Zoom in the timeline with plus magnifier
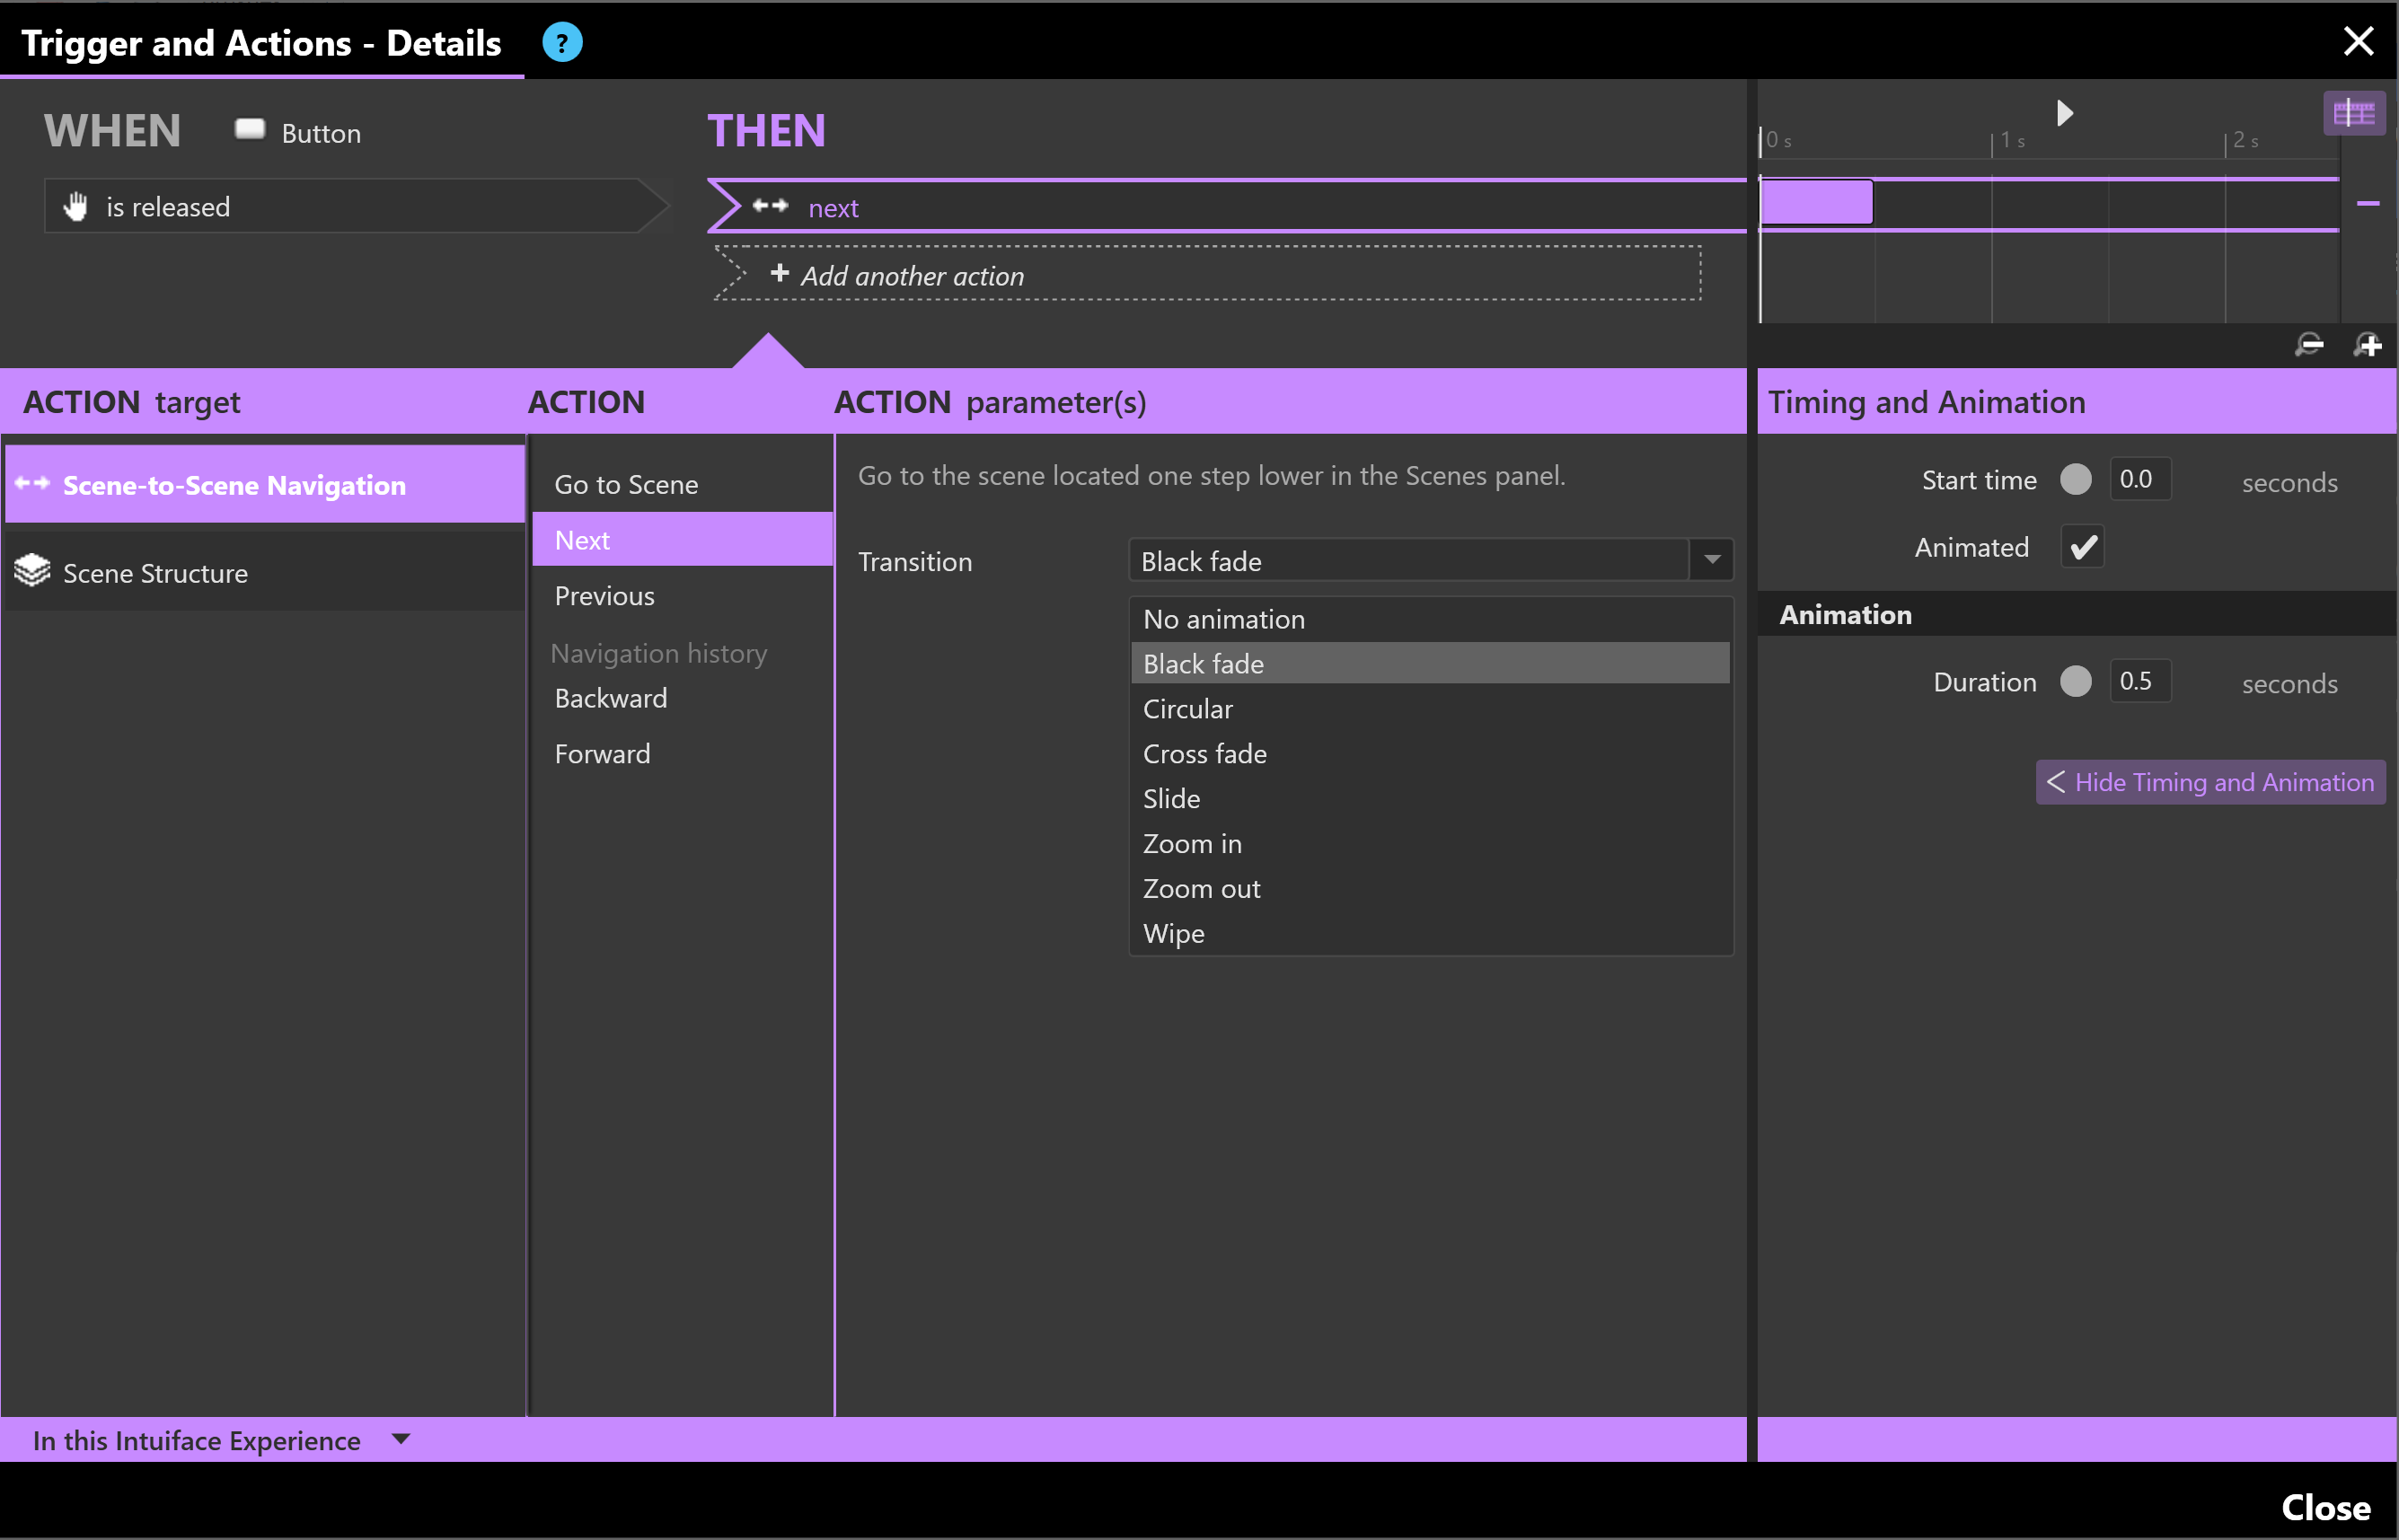Image resolution: width=2399 pixels, height=1540 pixels. 2367,345
